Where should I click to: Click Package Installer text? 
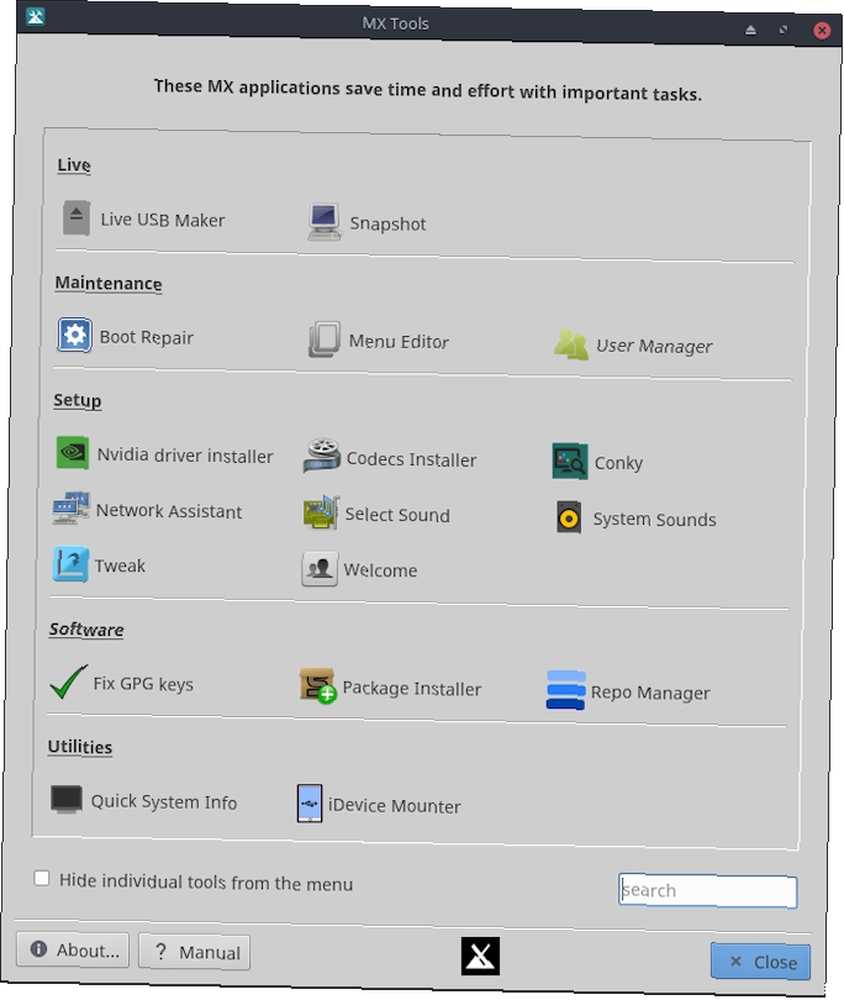pyautogui.click(x=411, y=688)
